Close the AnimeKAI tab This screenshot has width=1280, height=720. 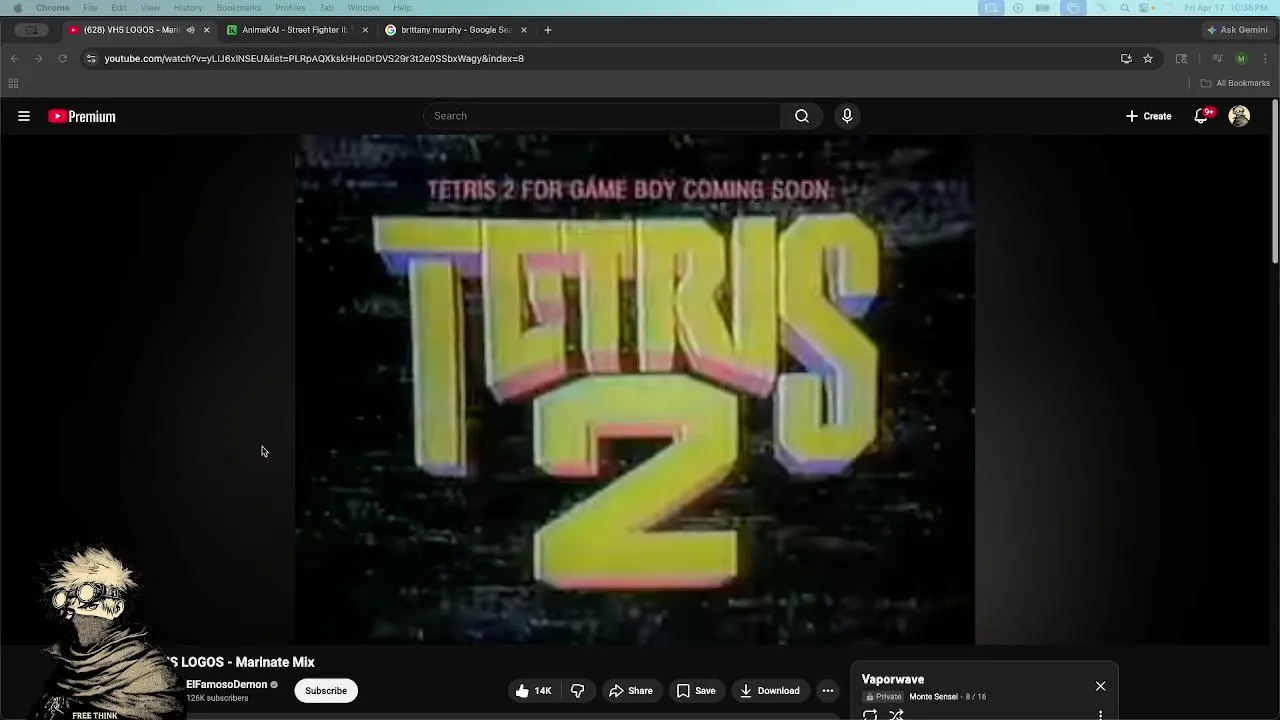click(x=365, y=30)
